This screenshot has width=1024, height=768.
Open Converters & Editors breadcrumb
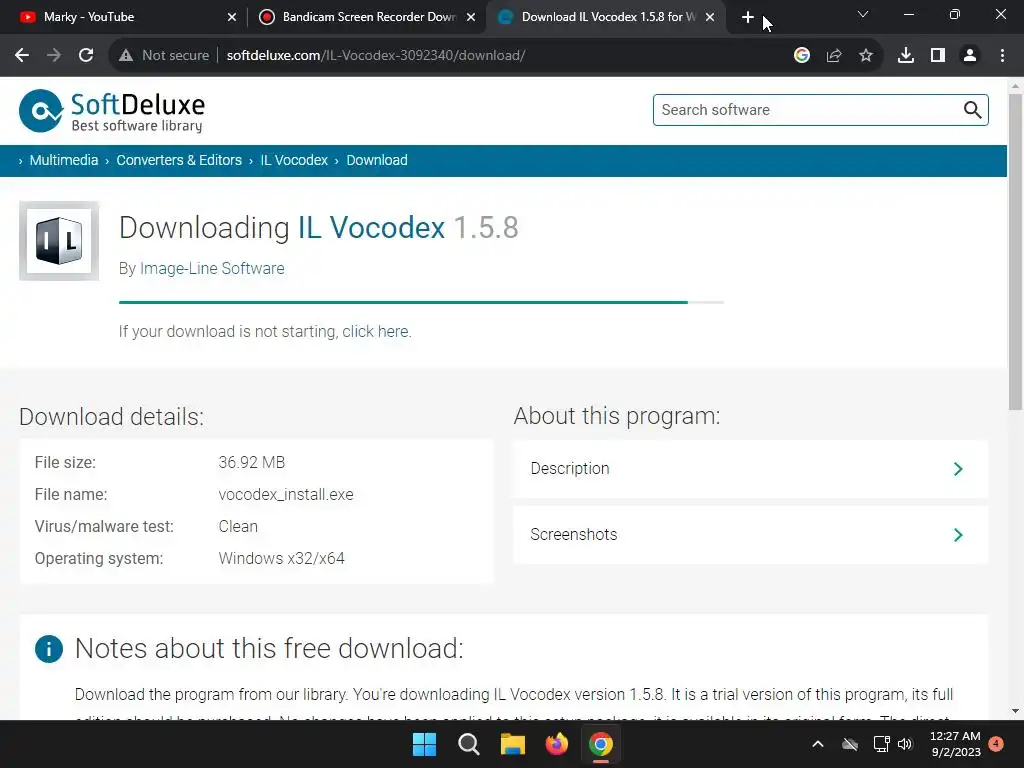coord(179,161)
